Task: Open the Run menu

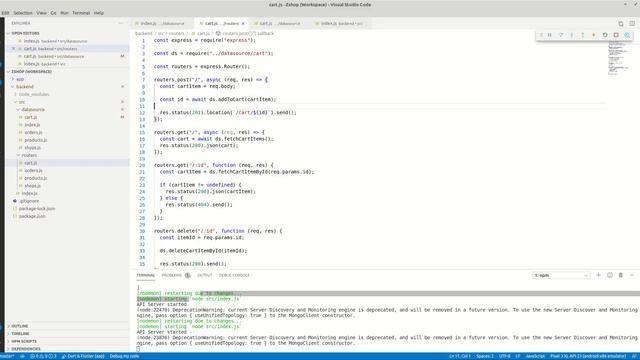Action: coord(64,13)
